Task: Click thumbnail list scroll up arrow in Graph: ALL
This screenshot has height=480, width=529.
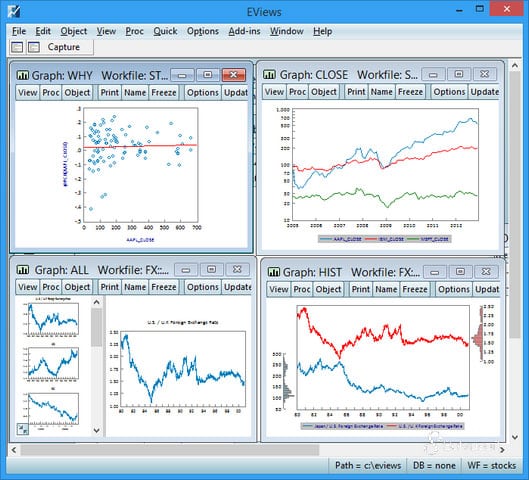Action: [96, 302]
